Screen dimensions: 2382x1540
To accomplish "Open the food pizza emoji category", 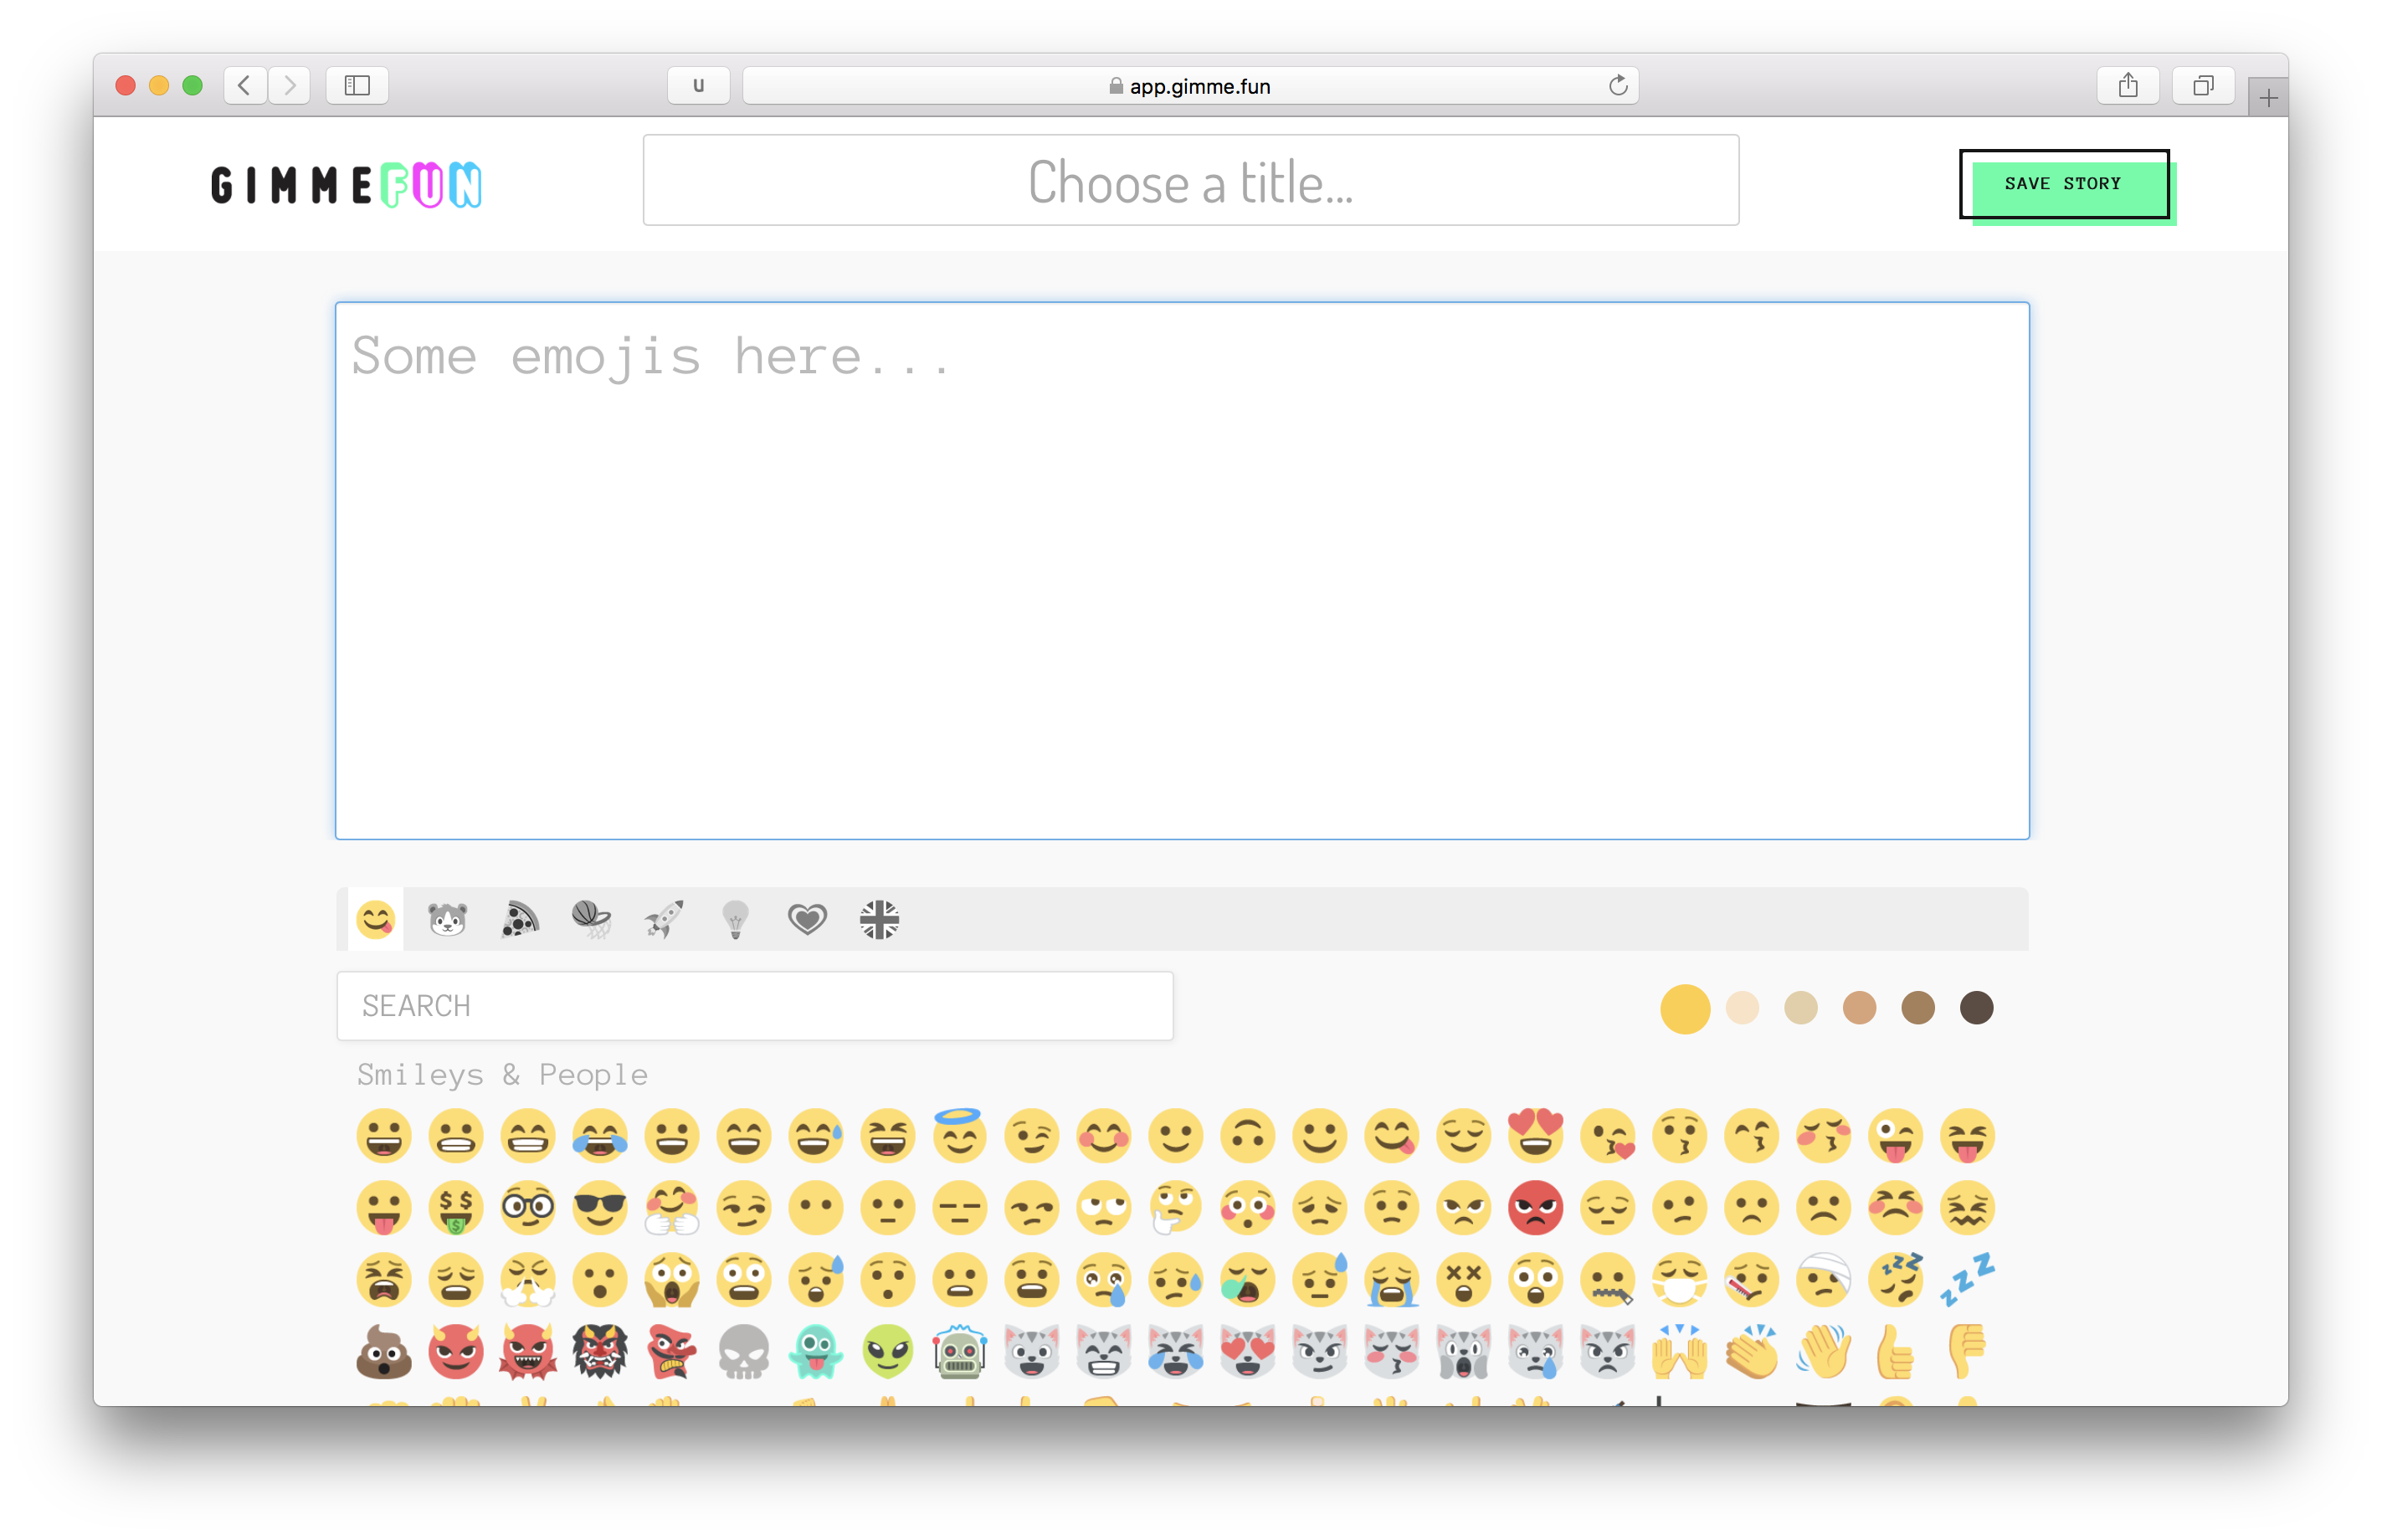I will point(519,919).
